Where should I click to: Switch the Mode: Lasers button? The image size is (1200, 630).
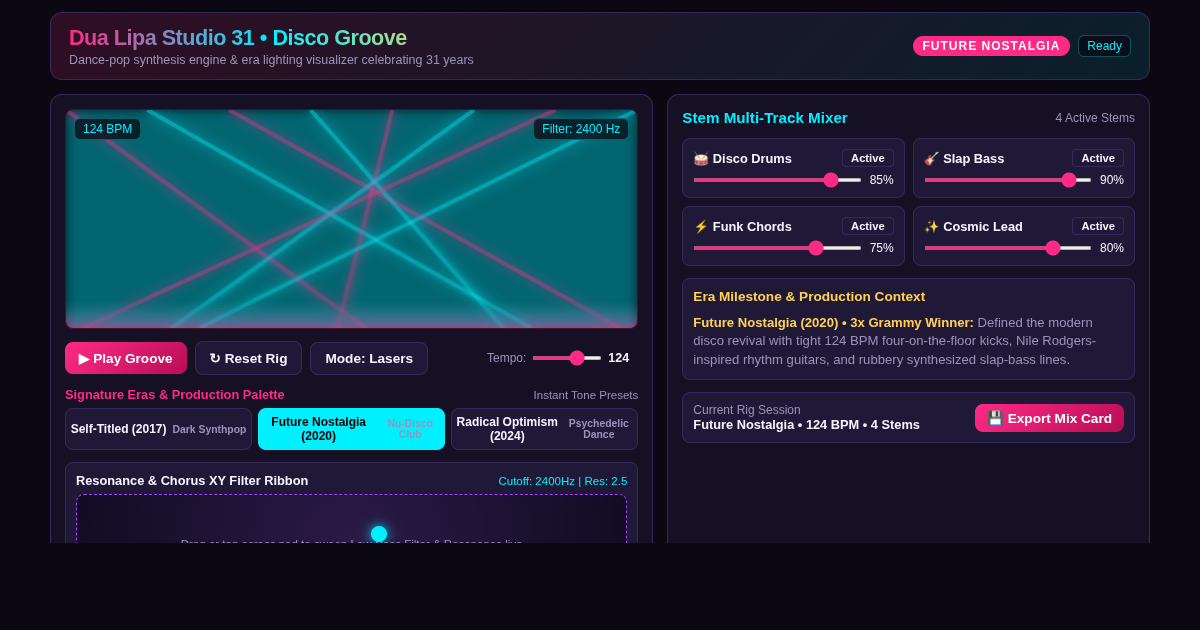pyautogui.click(x=369, y=358)
